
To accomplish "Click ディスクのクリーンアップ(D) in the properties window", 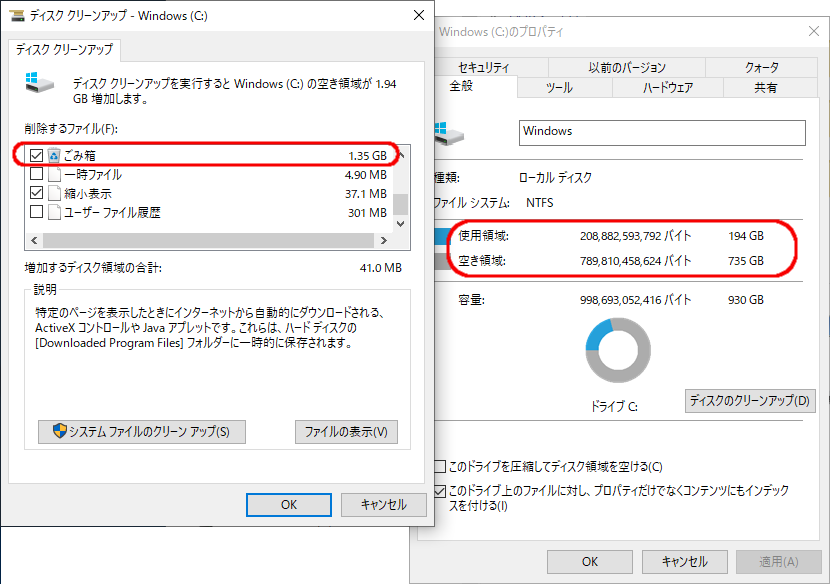I will 750,400.
